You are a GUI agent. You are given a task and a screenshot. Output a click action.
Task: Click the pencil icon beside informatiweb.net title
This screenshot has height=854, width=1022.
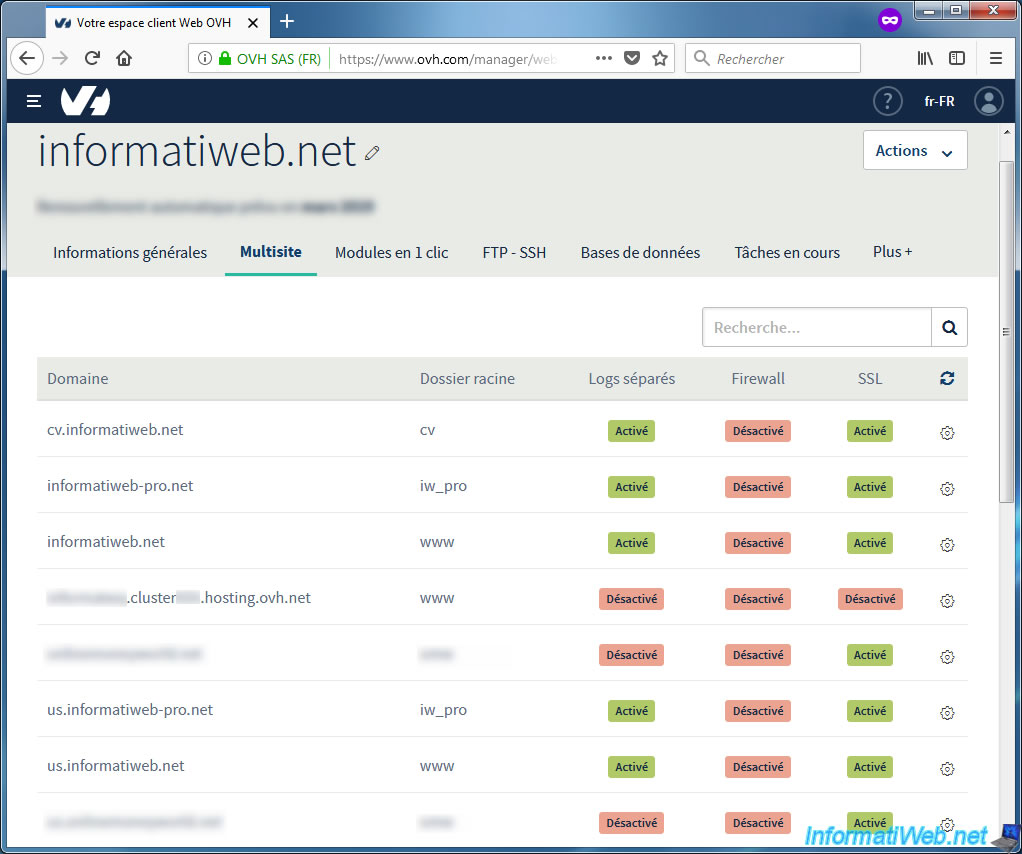[373, 153]
